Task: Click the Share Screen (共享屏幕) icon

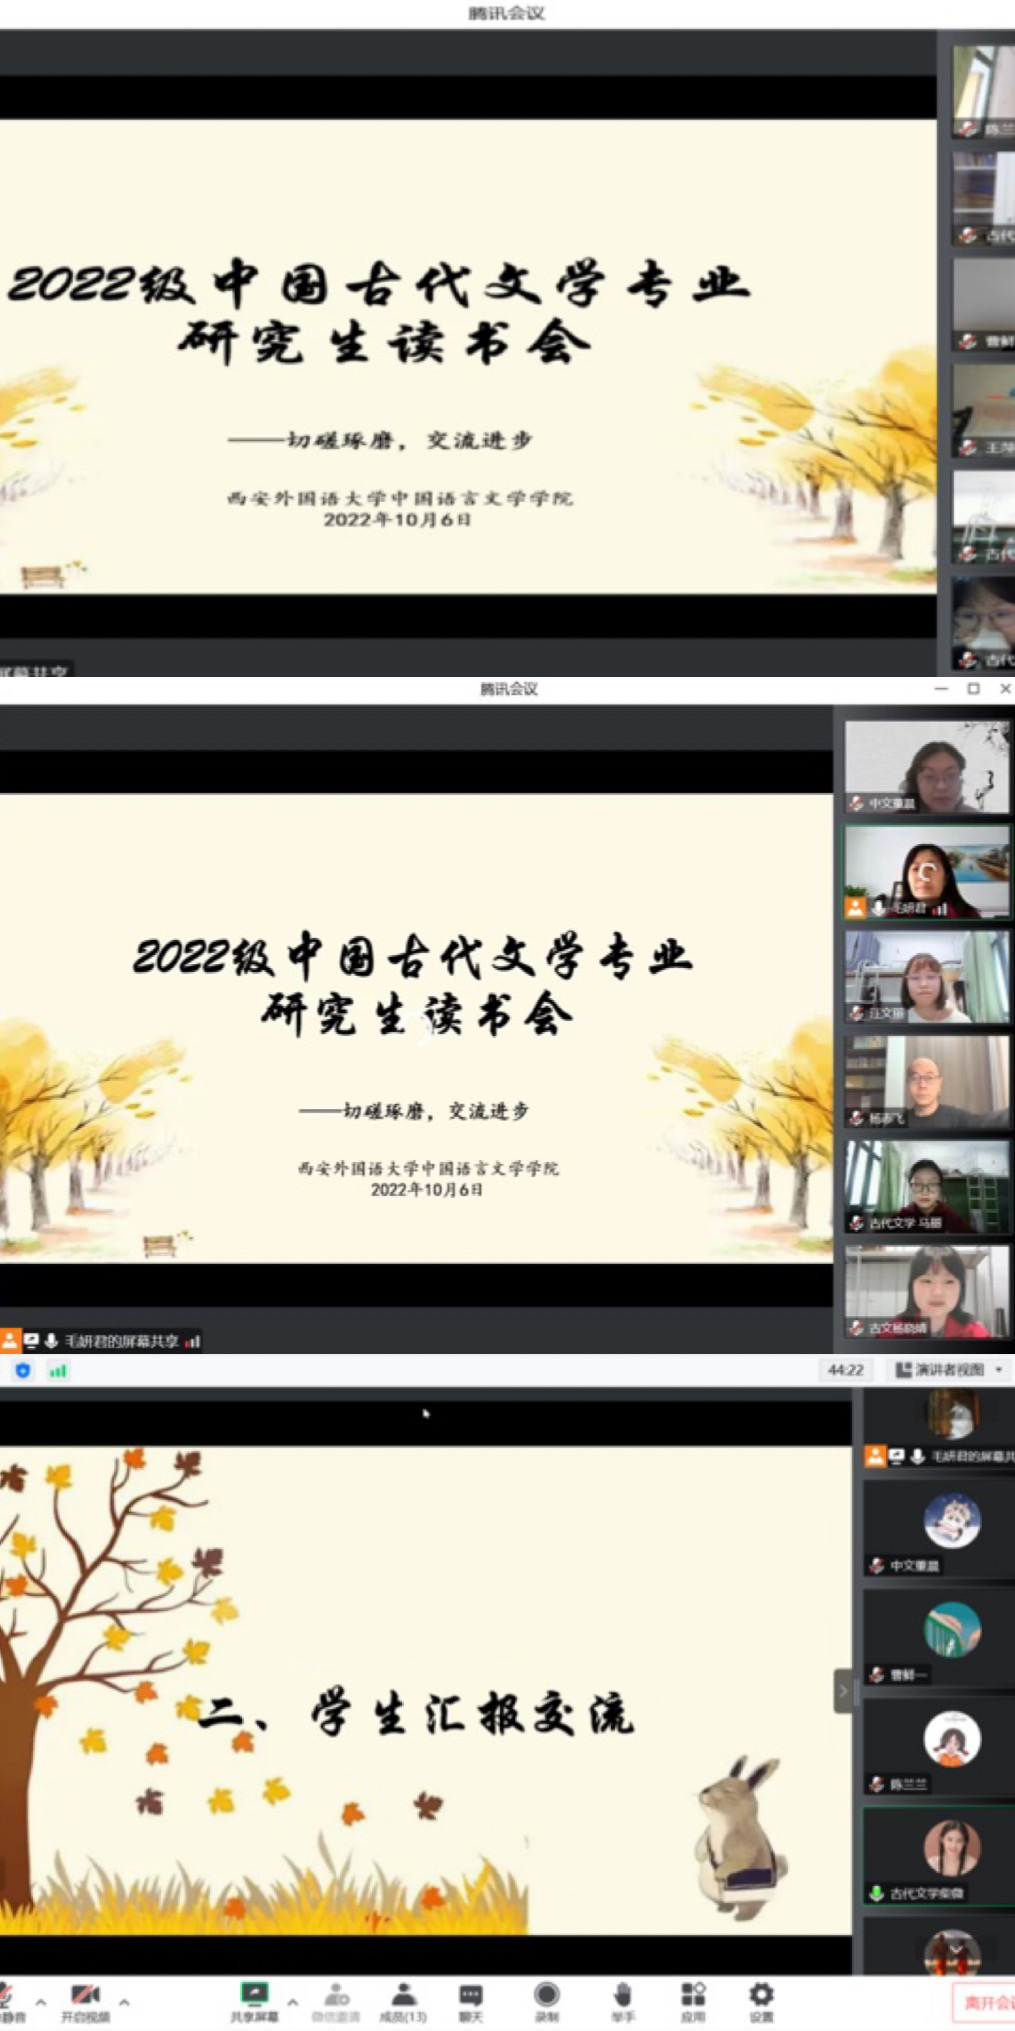Action: [x=254, y=1996]
